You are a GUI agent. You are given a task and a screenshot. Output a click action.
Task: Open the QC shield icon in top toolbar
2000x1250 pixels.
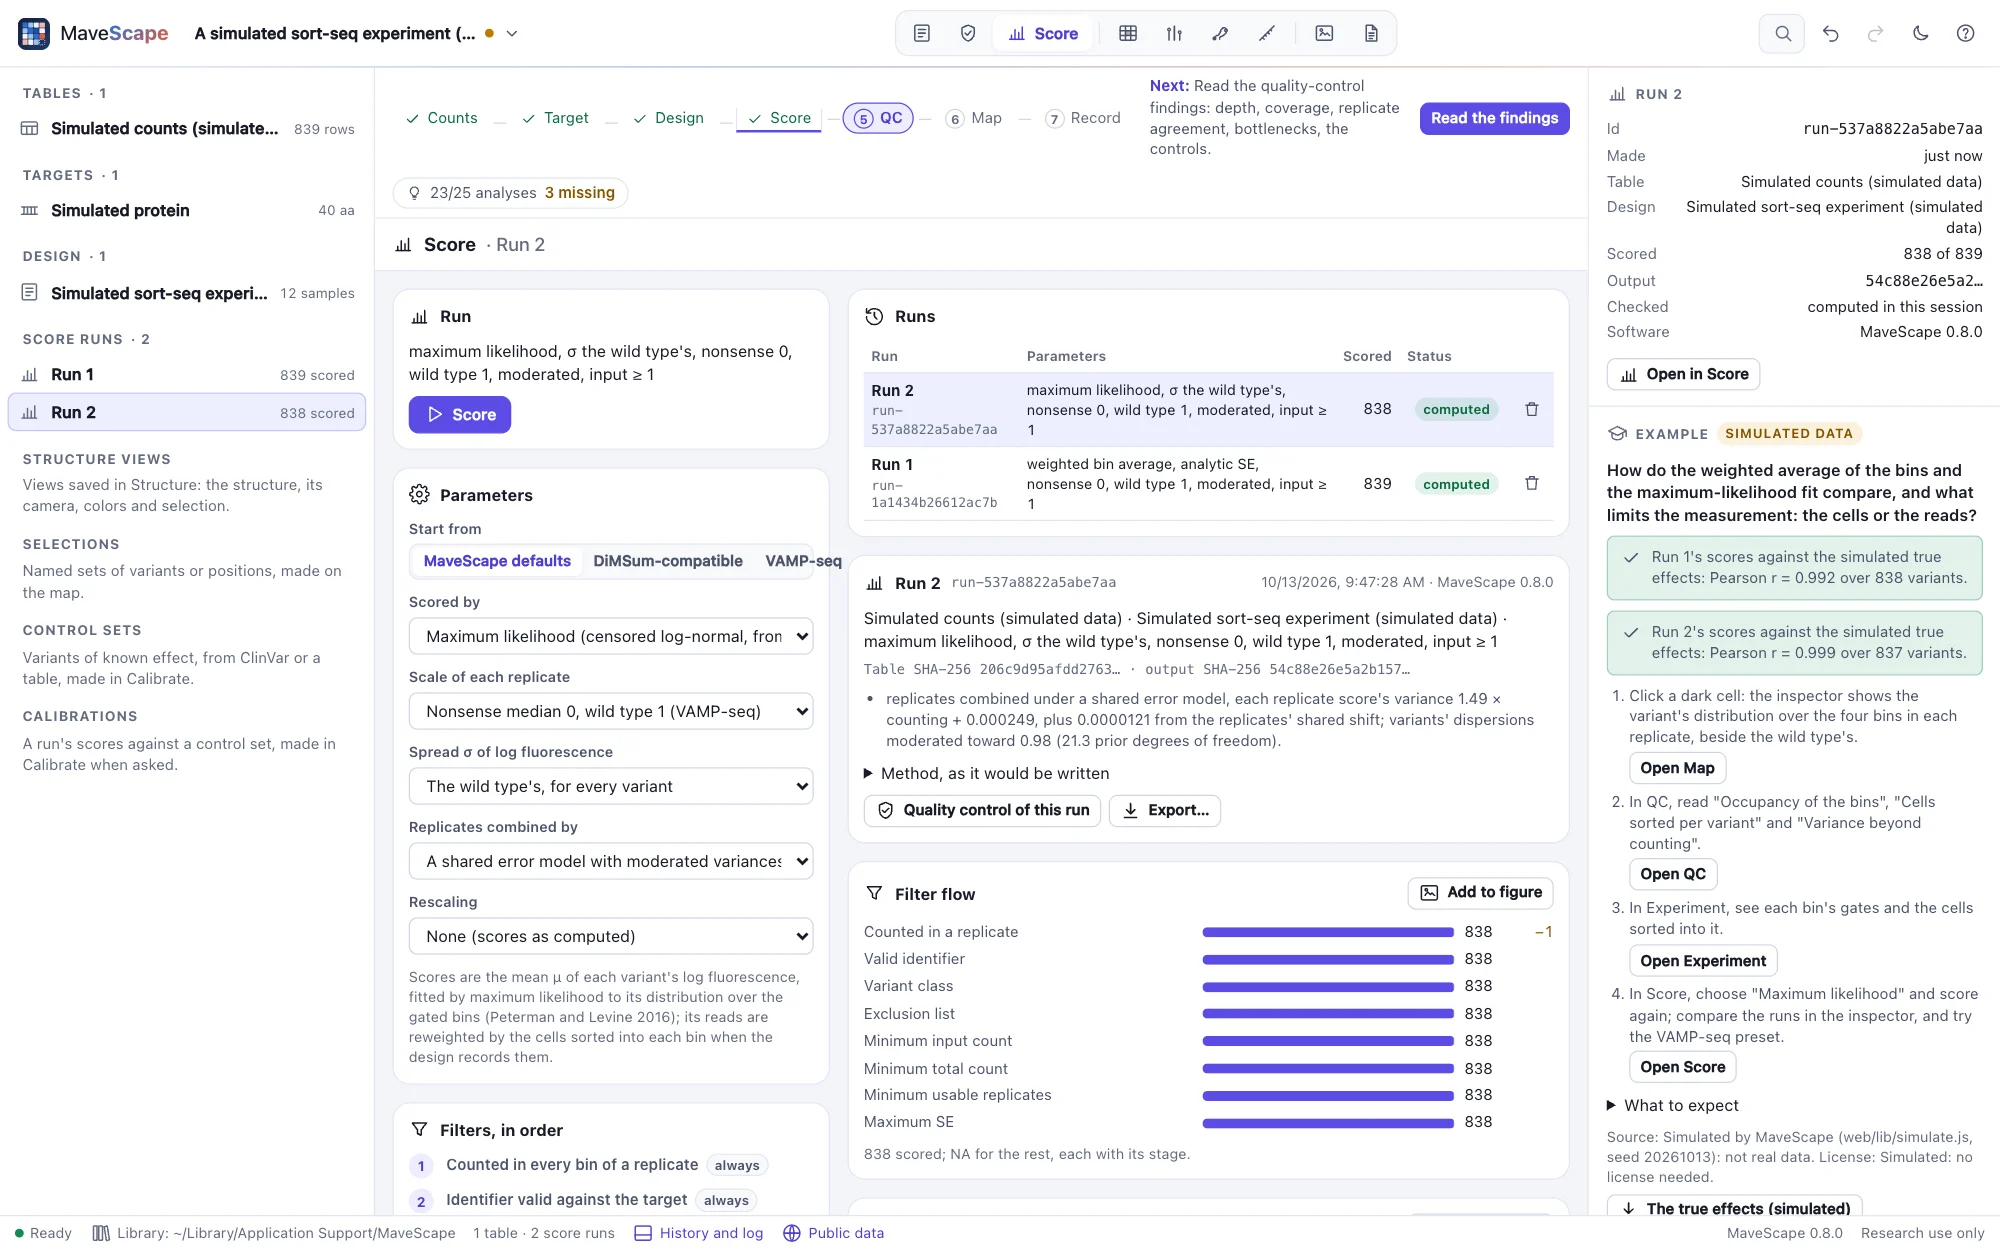click(968, 33)
